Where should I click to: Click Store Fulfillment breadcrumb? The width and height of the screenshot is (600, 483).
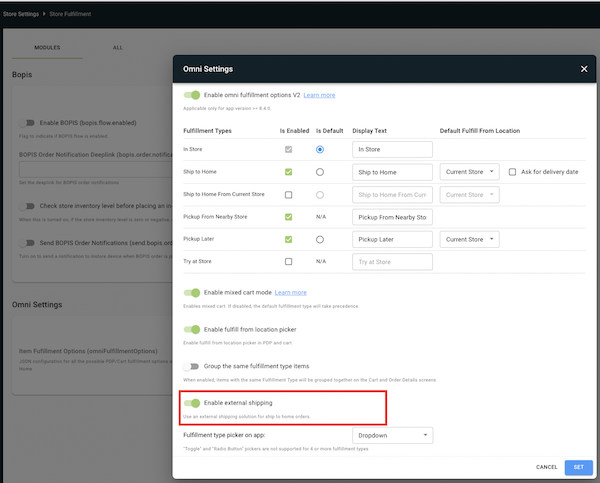[x=70, y=14]
